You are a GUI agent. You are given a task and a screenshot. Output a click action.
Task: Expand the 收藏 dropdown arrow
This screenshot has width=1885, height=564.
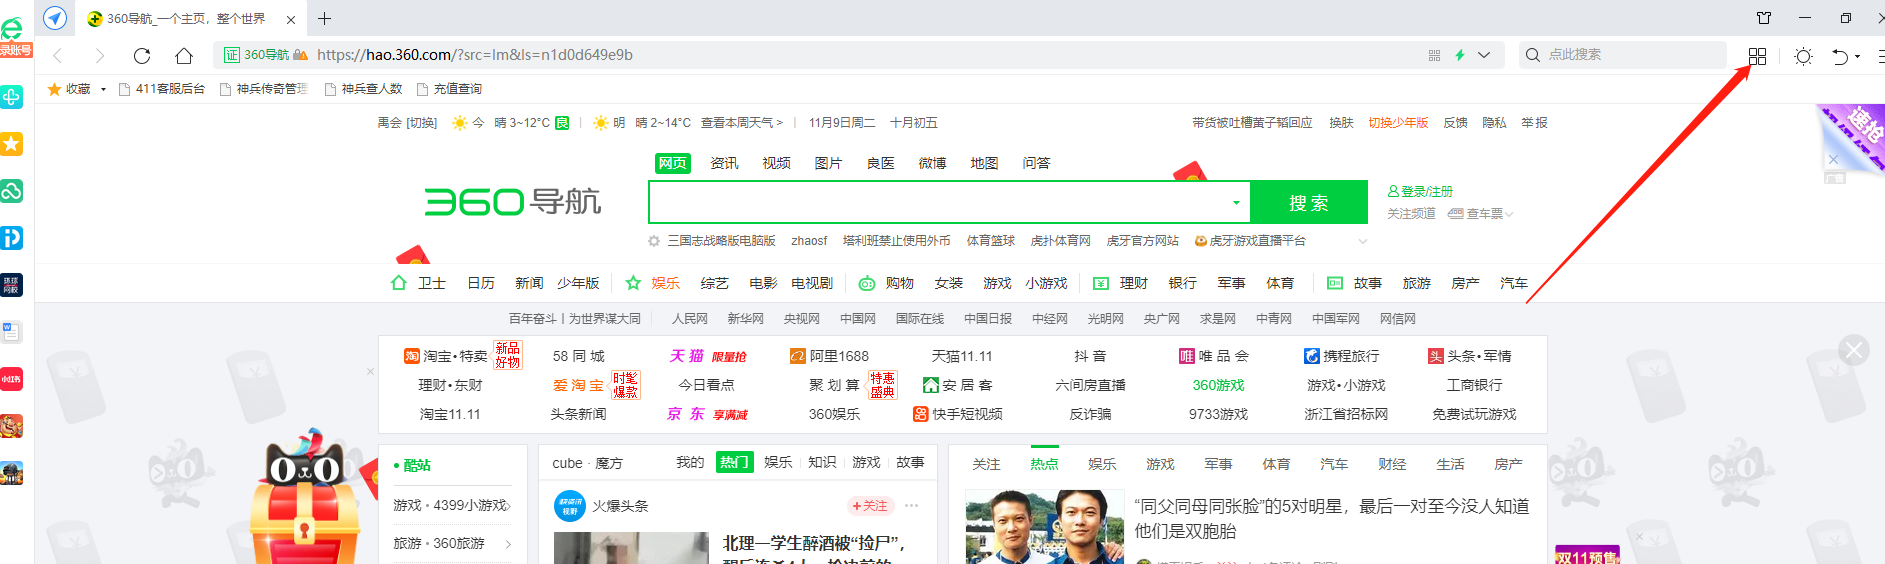coord(103,90)
